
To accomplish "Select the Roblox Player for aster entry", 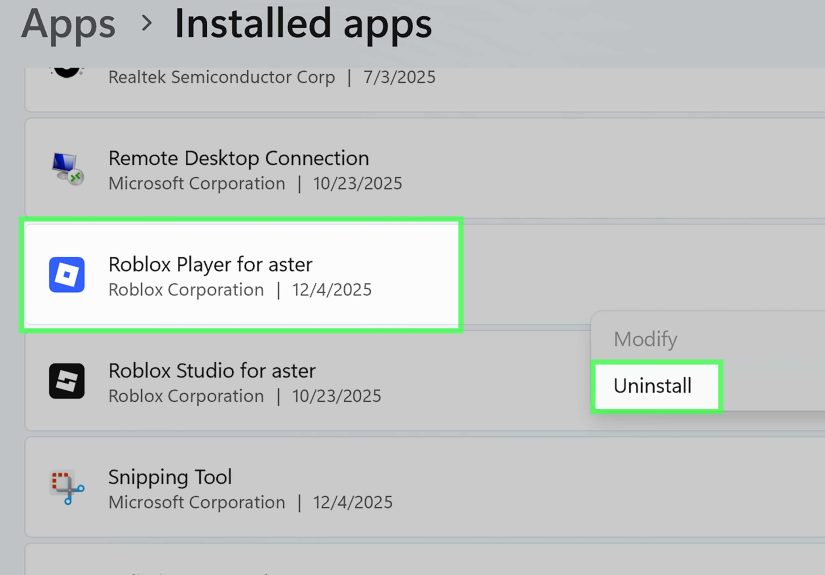I will (x=425, y=274).
